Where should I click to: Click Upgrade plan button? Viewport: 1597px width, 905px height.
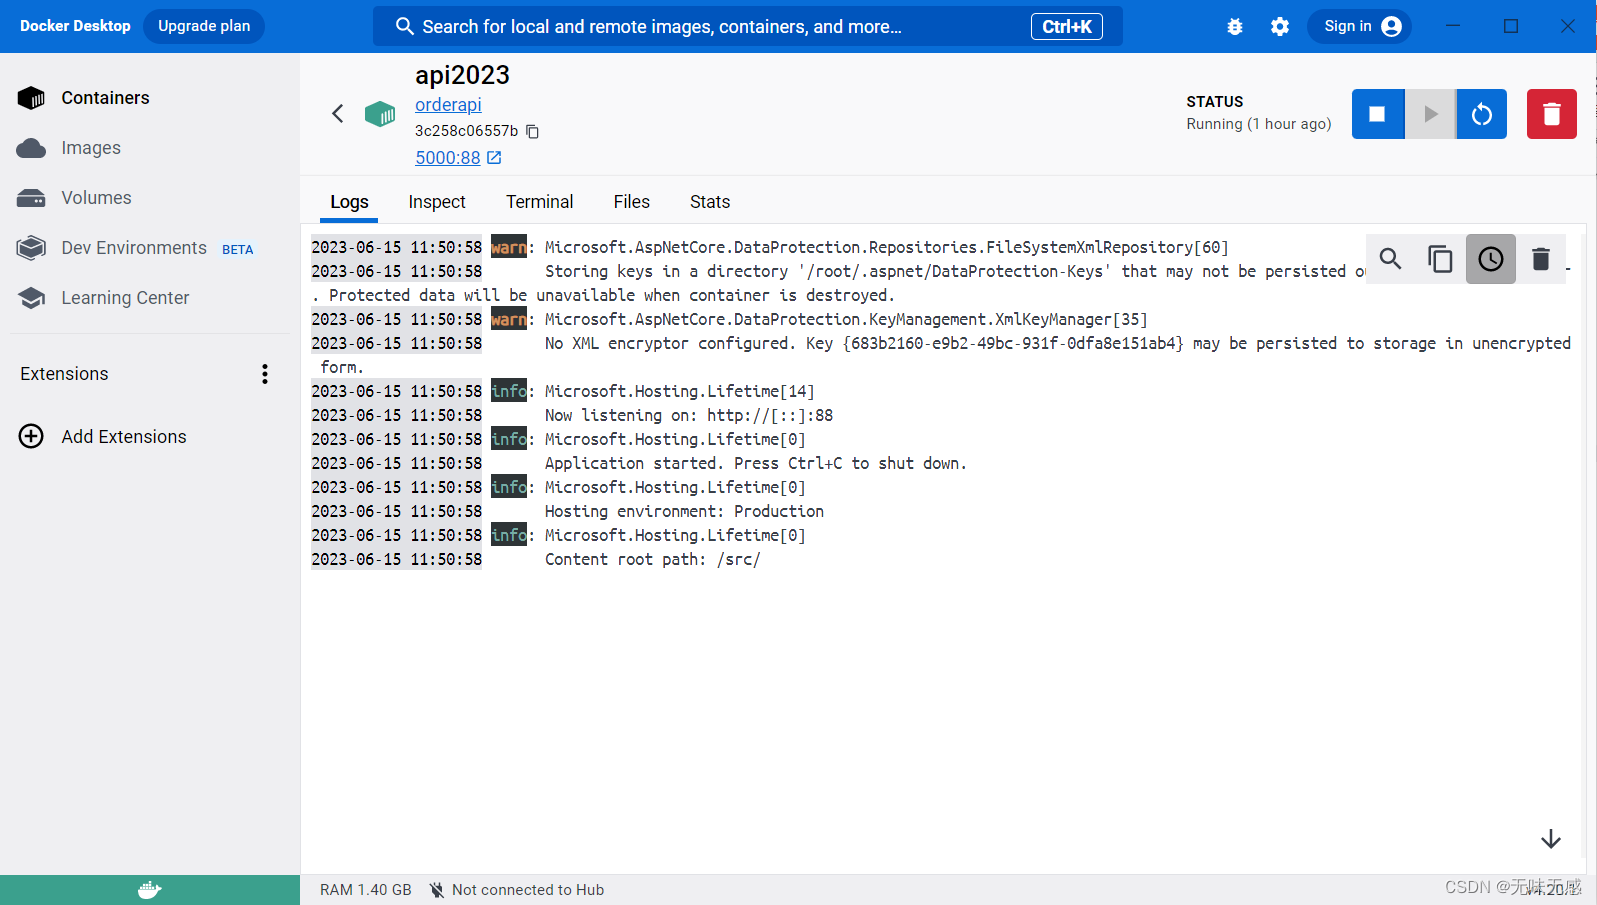coord(204,26)
